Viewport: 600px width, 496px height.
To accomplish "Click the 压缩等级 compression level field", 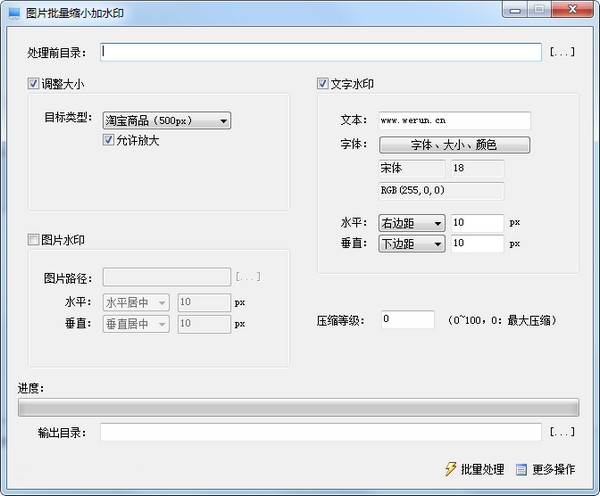I will (406, 320).
